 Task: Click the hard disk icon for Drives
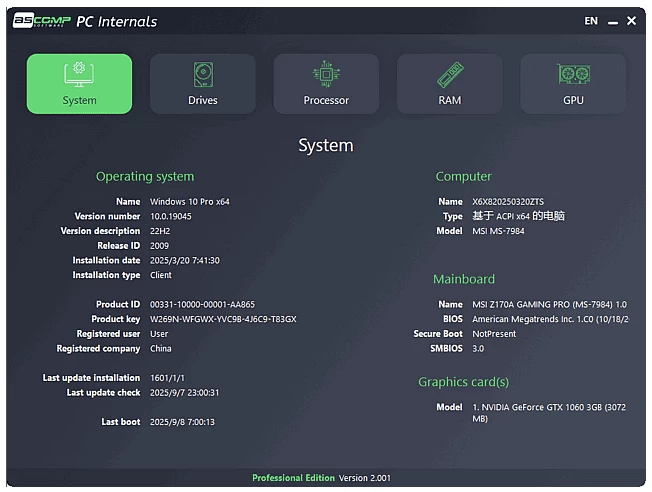coord(202,75)
